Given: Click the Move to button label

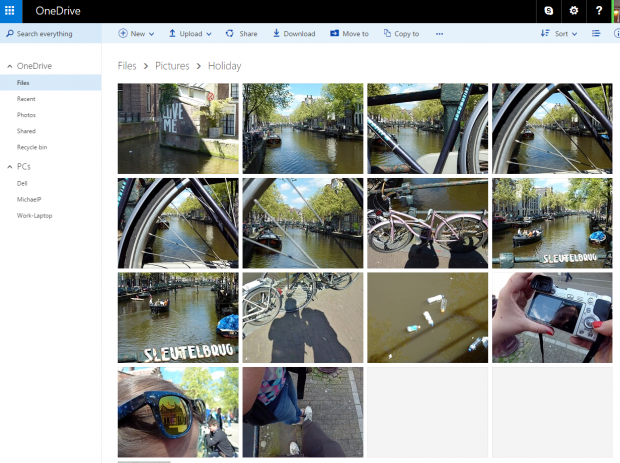Looking at the screenshot, I should (x=355, y=34).
